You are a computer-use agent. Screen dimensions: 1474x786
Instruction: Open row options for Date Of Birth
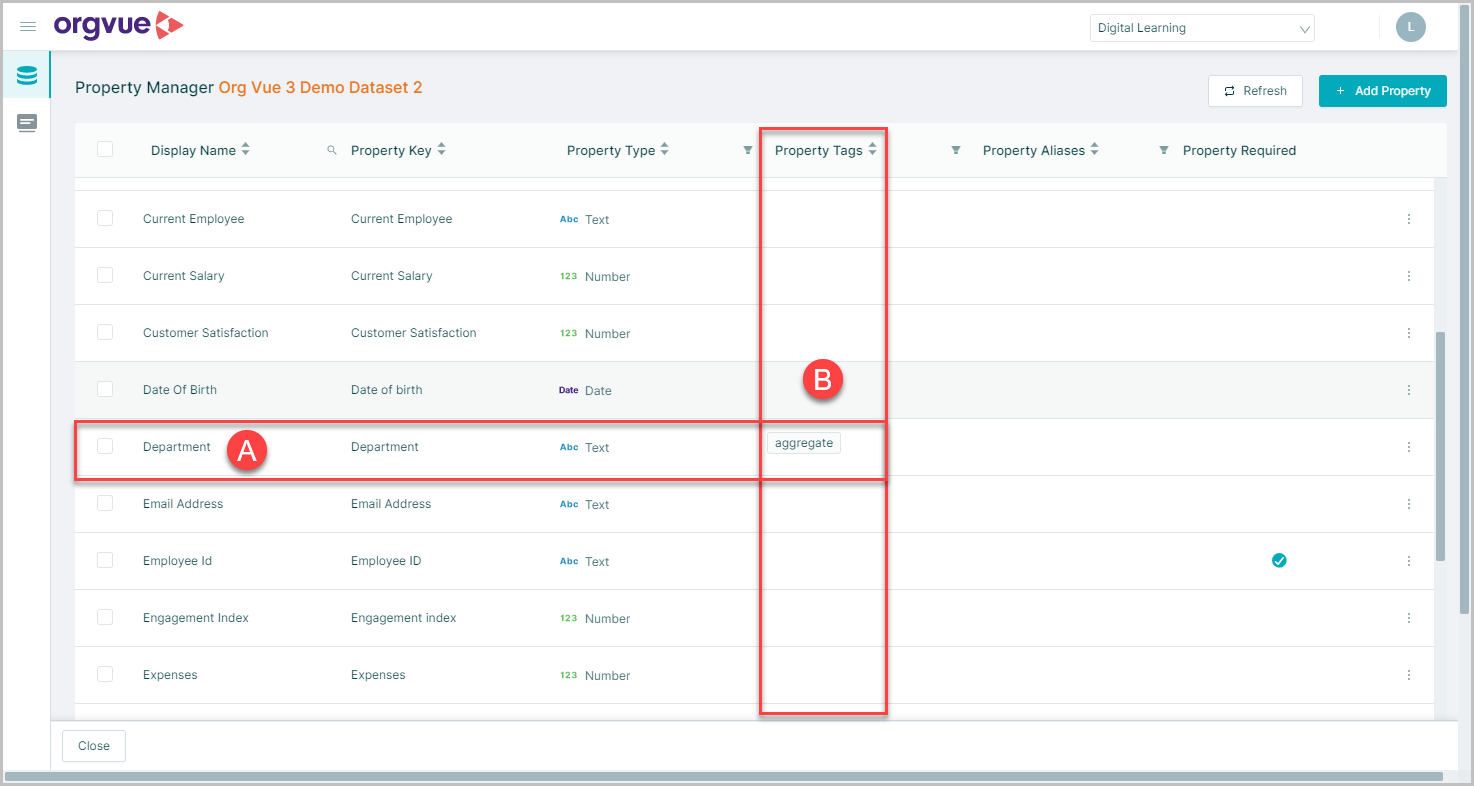1409,390
